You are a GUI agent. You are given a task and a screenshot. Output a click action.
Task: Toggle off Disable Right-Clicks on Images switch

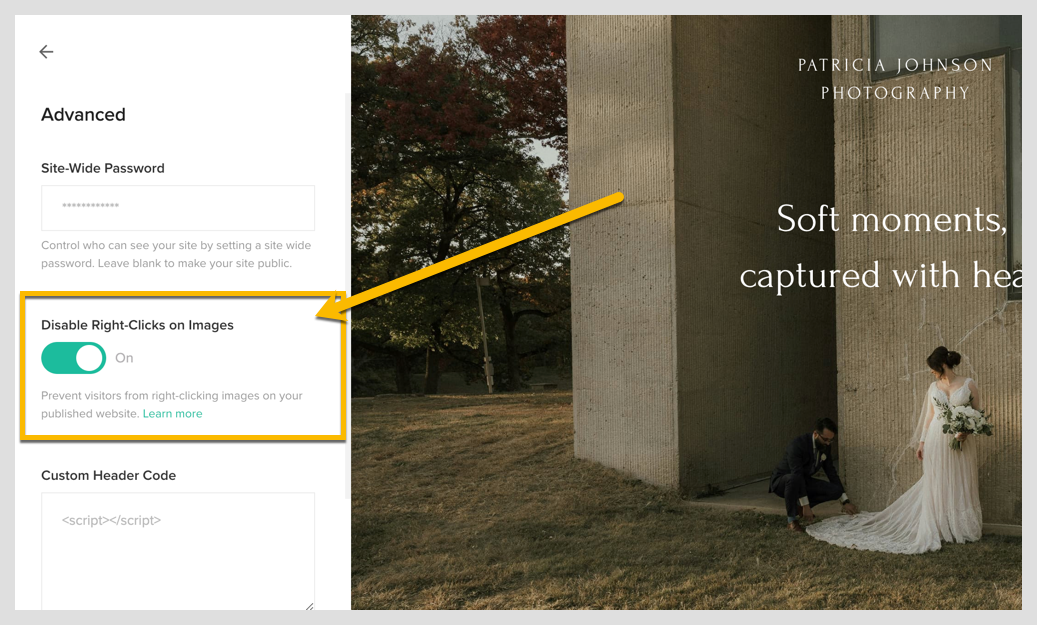tap(73, 358)
